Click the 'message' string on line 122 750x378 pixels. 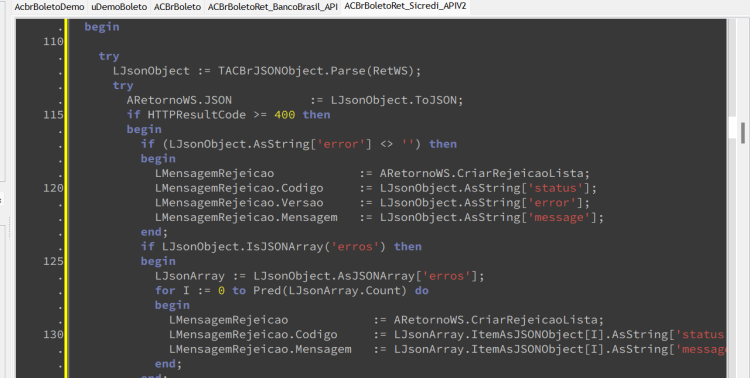[559, 217]
